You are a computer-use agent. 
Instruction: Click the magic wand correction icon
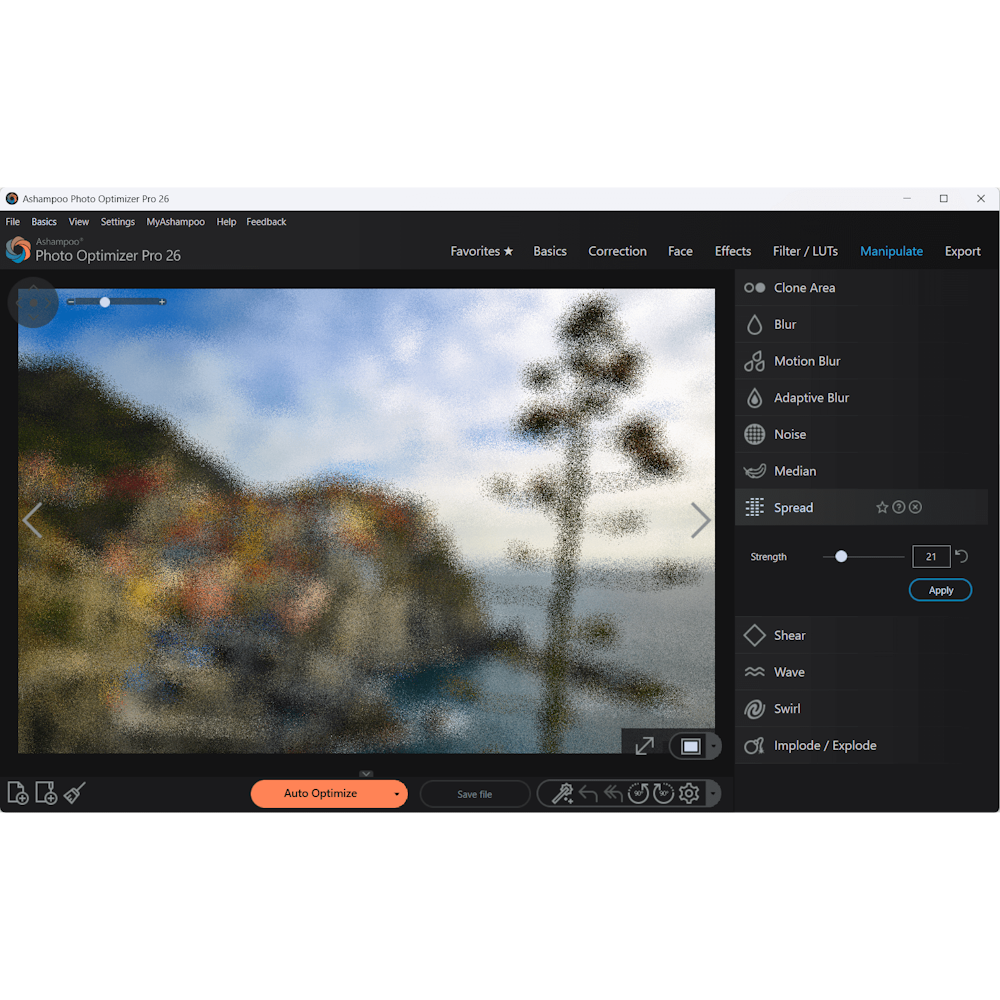click(x=560, y=793)
